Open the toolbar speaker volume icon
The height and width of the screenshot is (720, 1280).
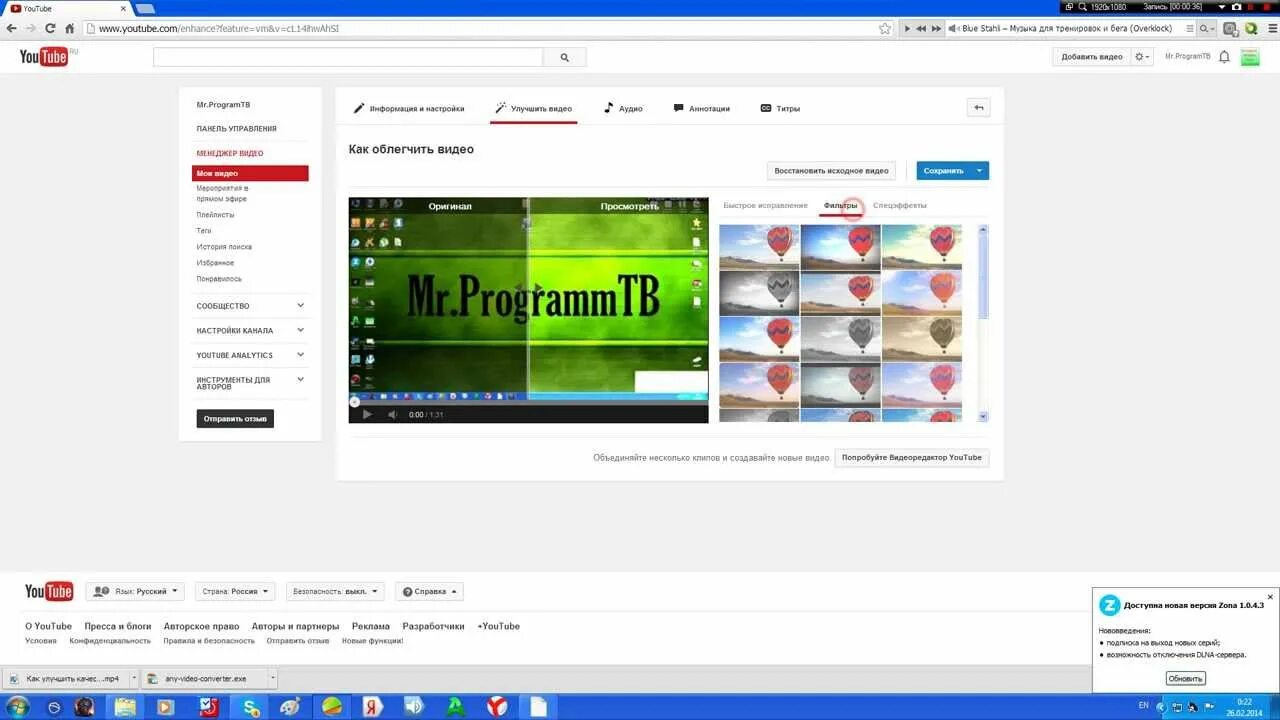point(953,28)
